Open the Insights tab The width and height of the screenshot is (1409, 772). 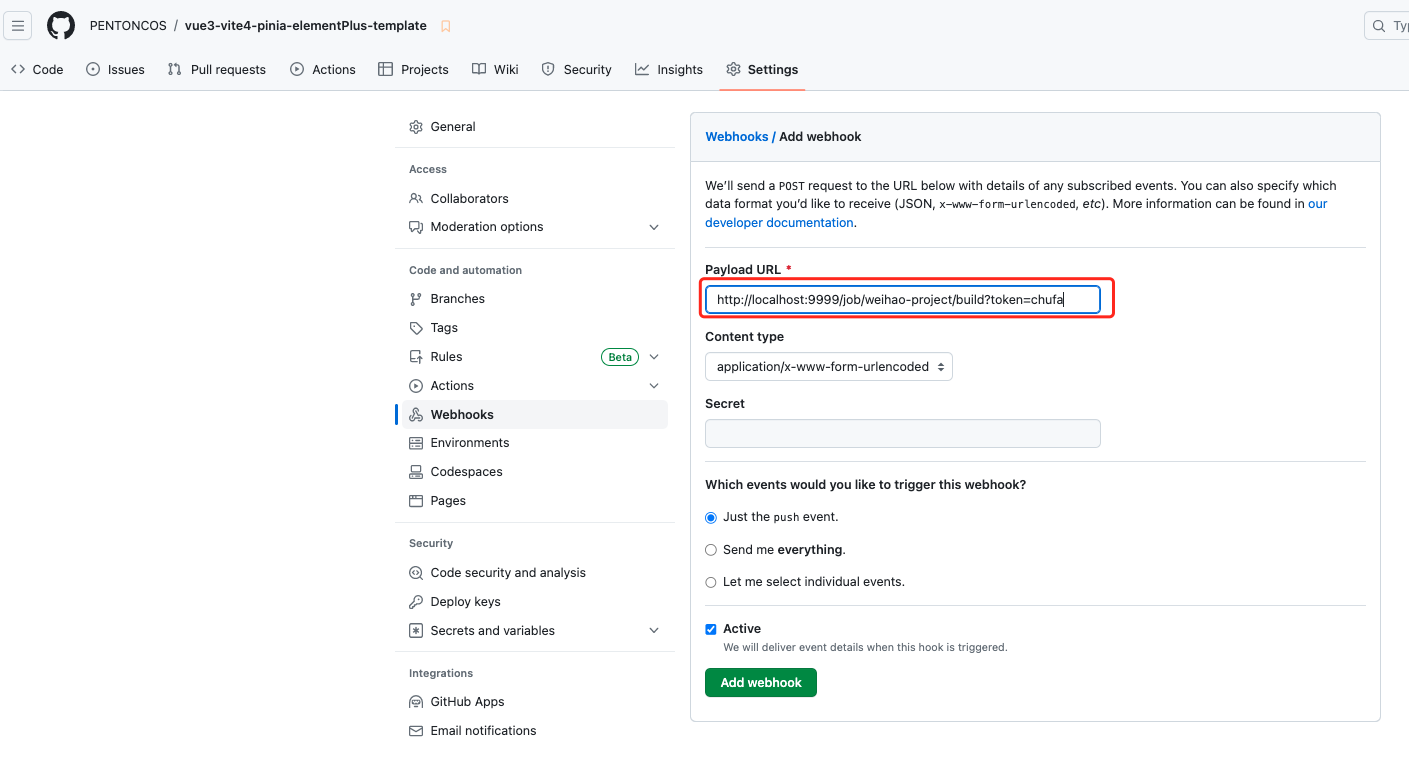[669, 69]
